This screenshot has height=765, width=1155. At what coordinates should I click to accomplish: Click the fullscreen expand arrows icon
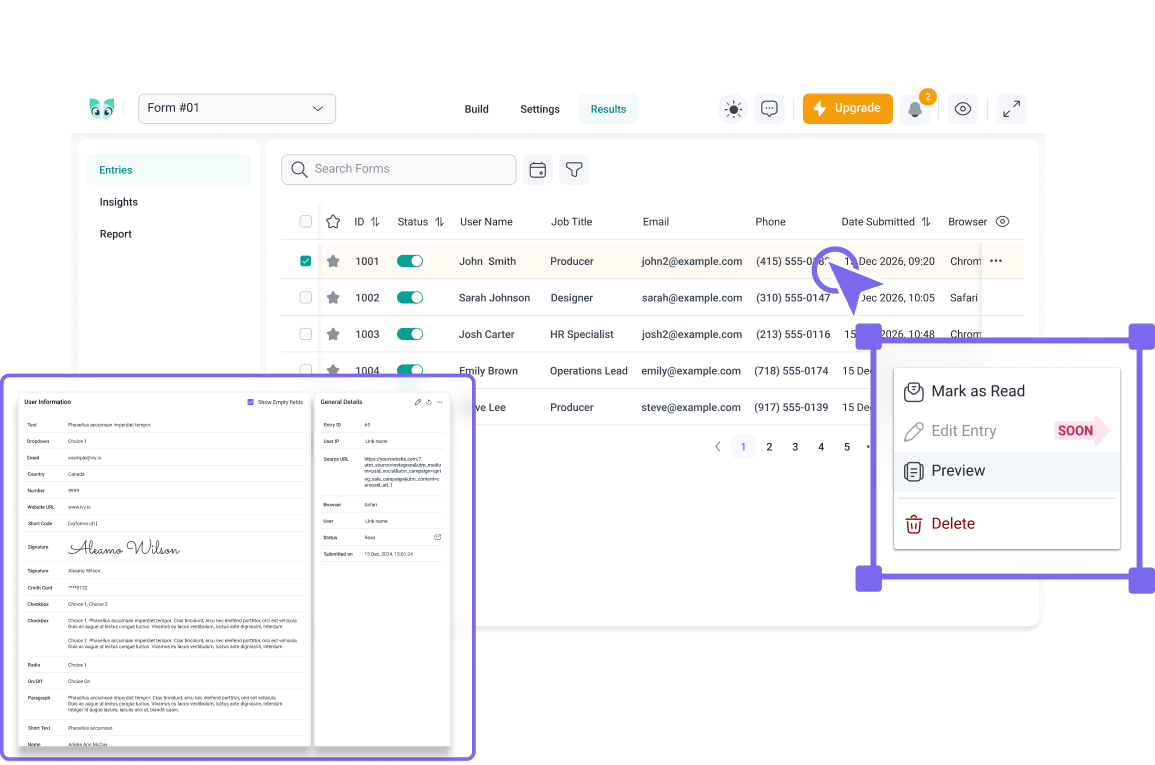(1011, 109)
